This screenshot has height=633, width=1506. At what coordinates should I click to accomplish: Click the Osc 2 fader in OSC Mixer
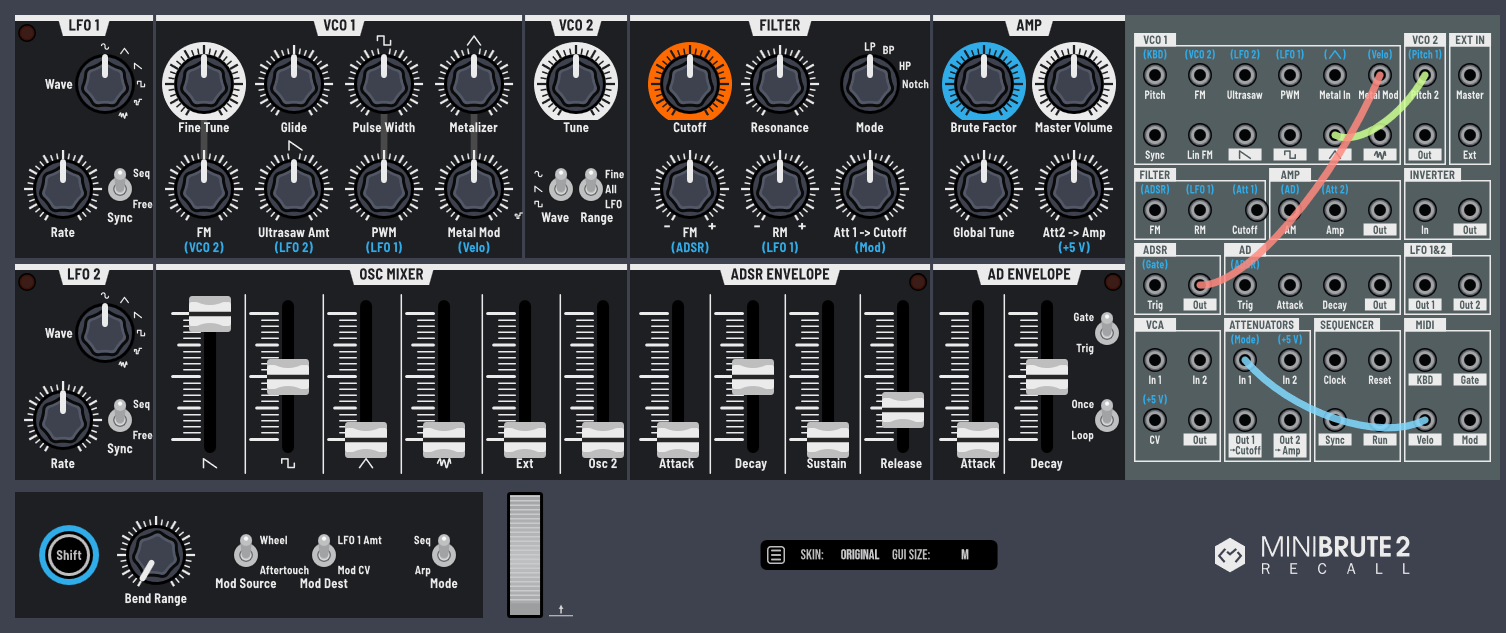(602, 439)
